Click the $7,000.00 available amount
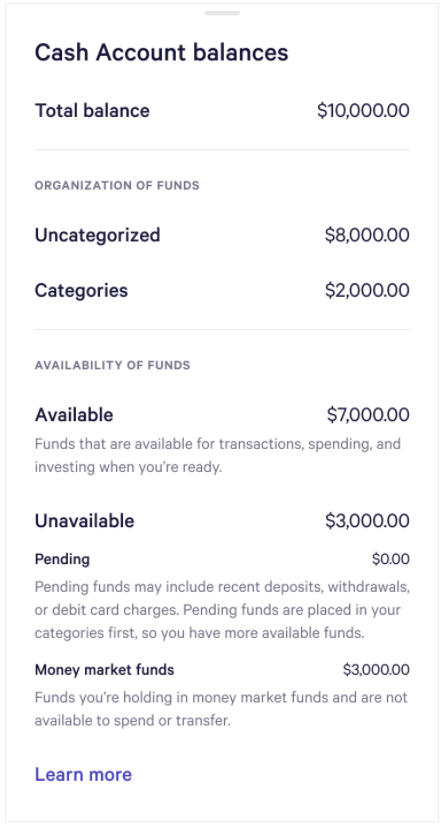The width and height of the screenshot is (442, 826). pos(368,415)
